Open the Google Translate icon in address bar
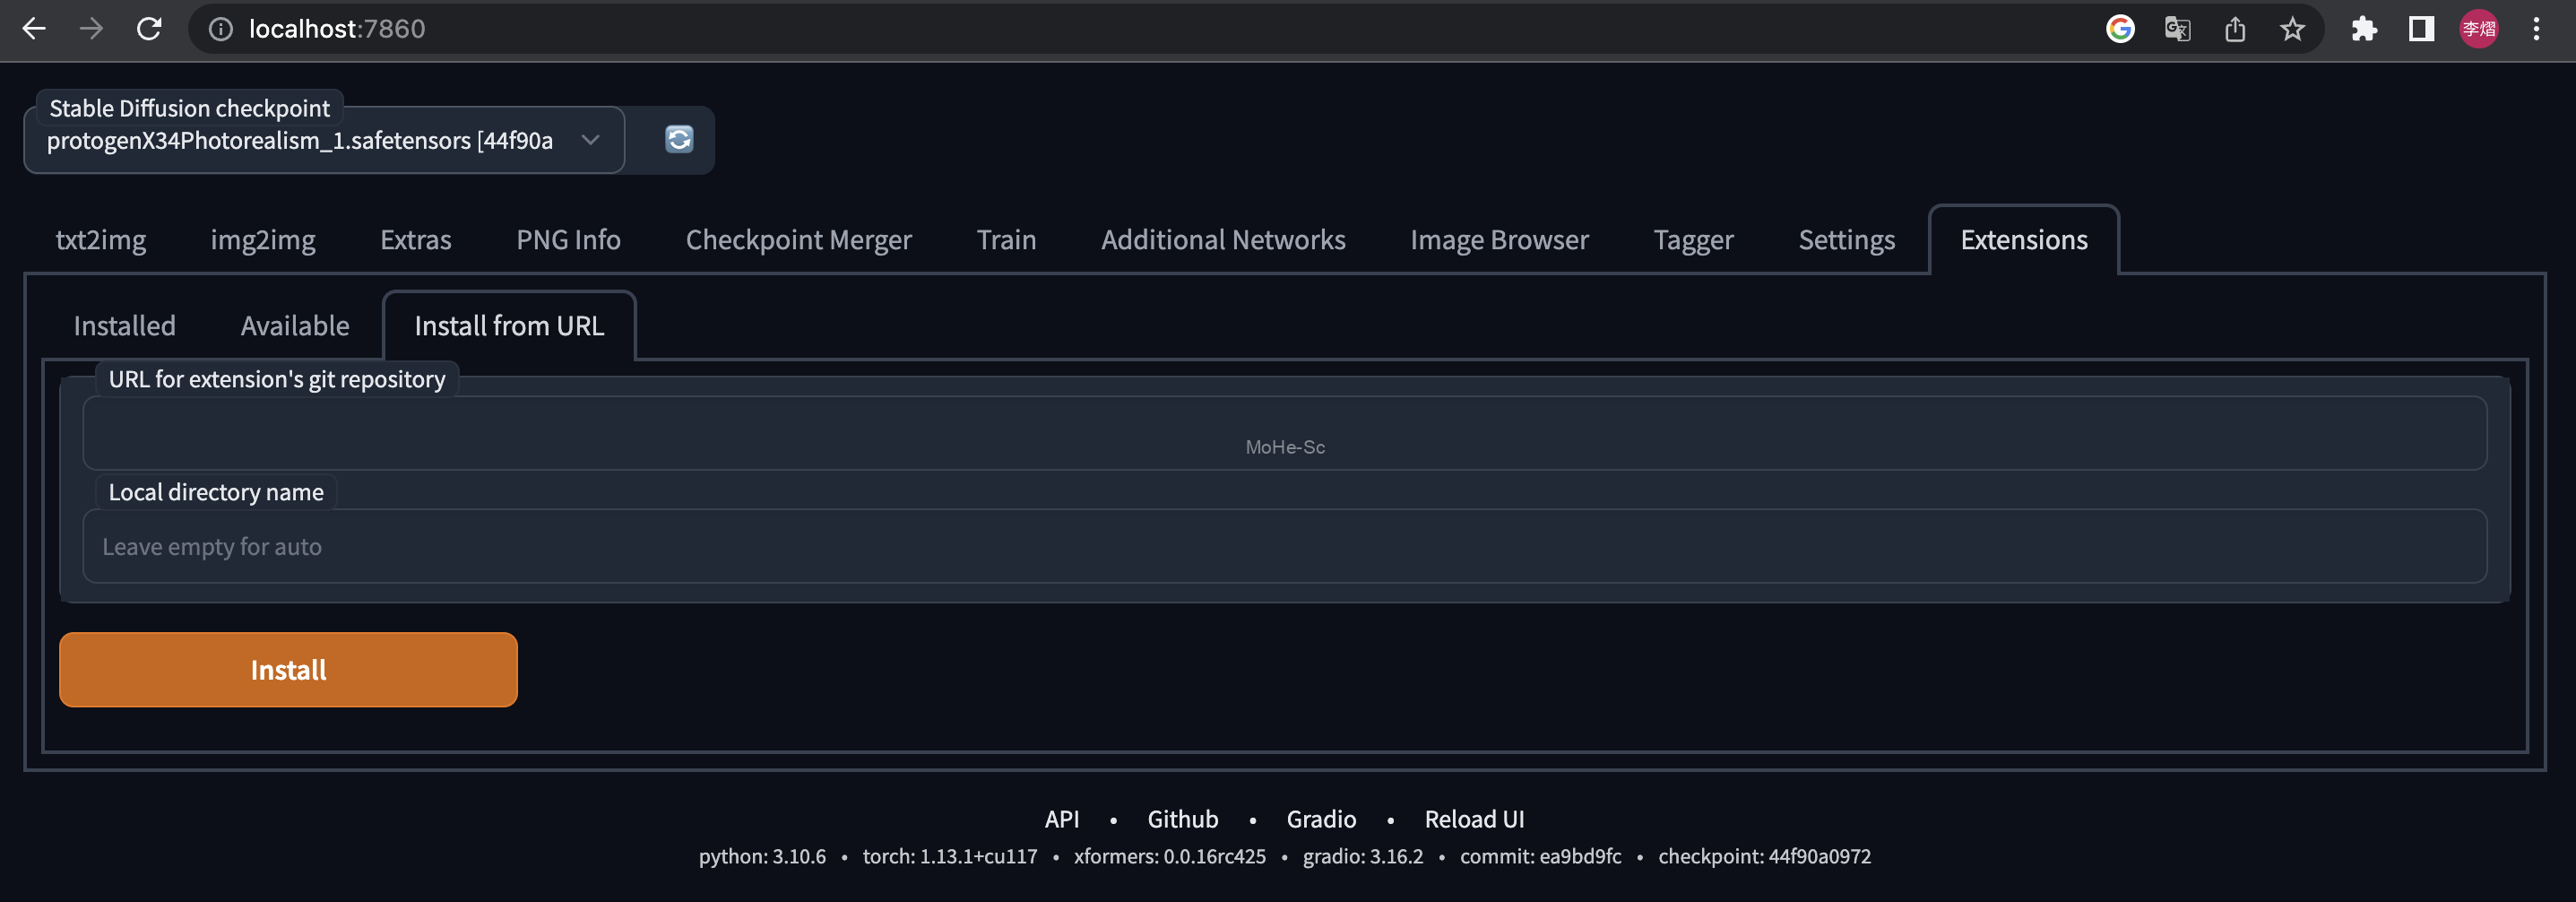Viewport: 2576px width, 902px height. coord(2177,29)
